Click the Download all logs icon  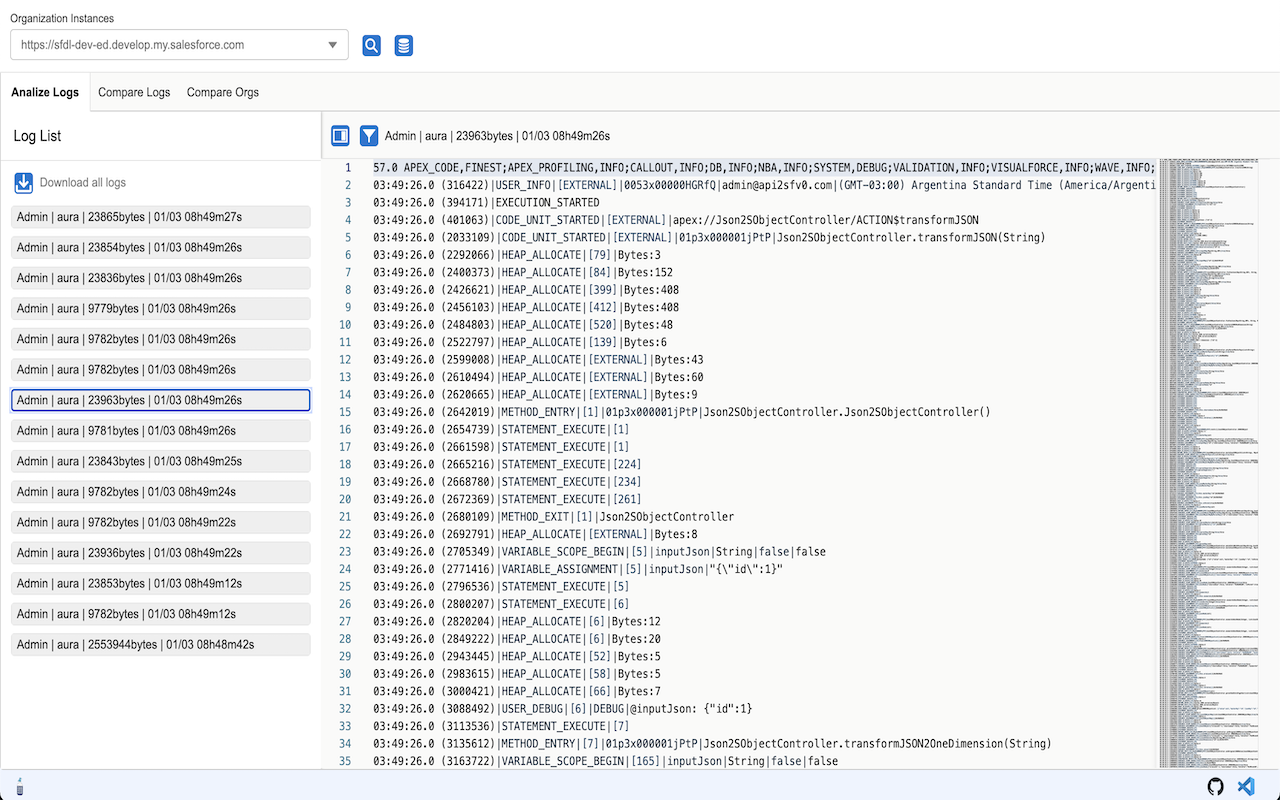[x=24, y=183]
